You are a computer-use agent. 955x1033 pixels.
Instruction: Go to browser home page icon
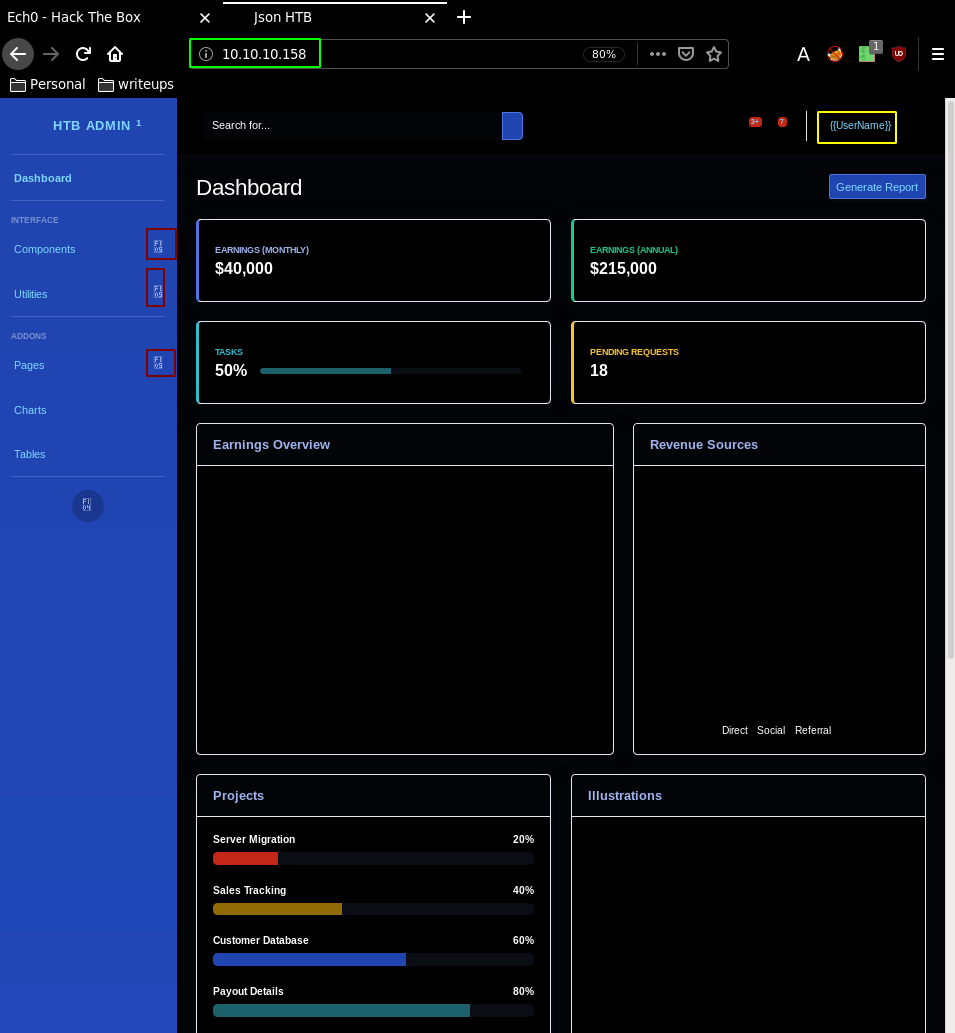[x=115, y=54]
